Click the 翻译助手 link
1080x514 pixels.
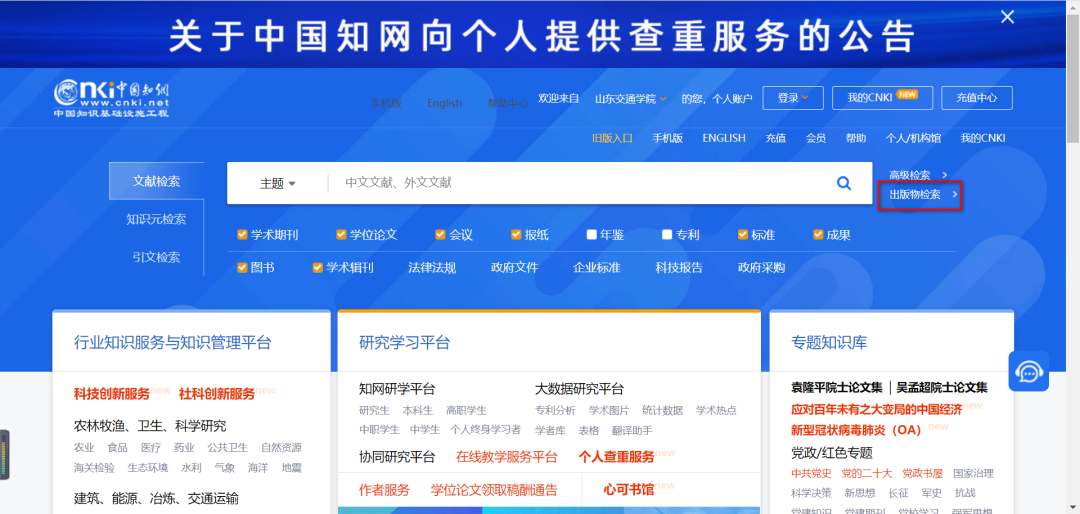[632, 431]
